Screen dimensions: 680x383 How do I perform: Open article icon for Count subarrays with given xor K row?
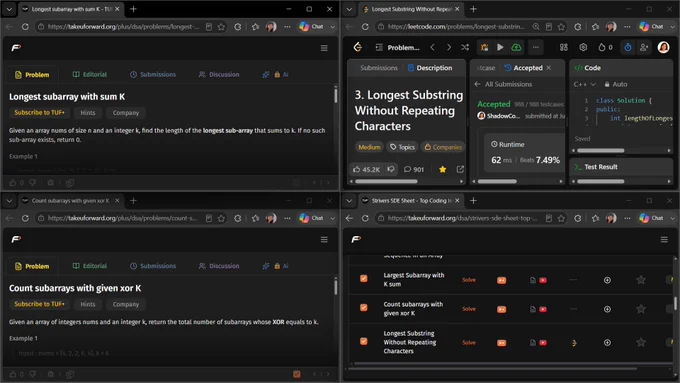533,309
